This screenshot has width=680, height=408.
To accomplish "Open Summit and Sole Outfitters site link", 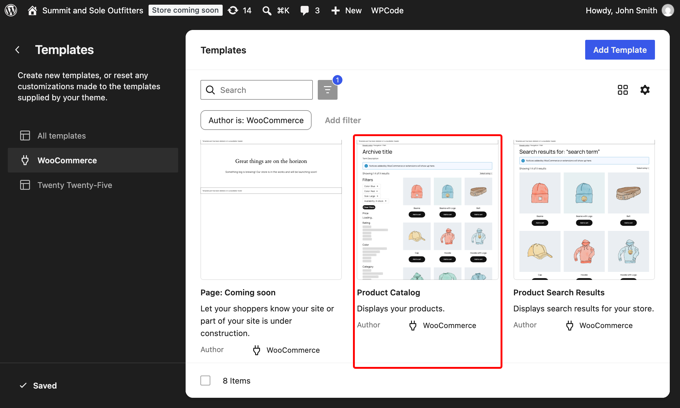I will [92, 10].
